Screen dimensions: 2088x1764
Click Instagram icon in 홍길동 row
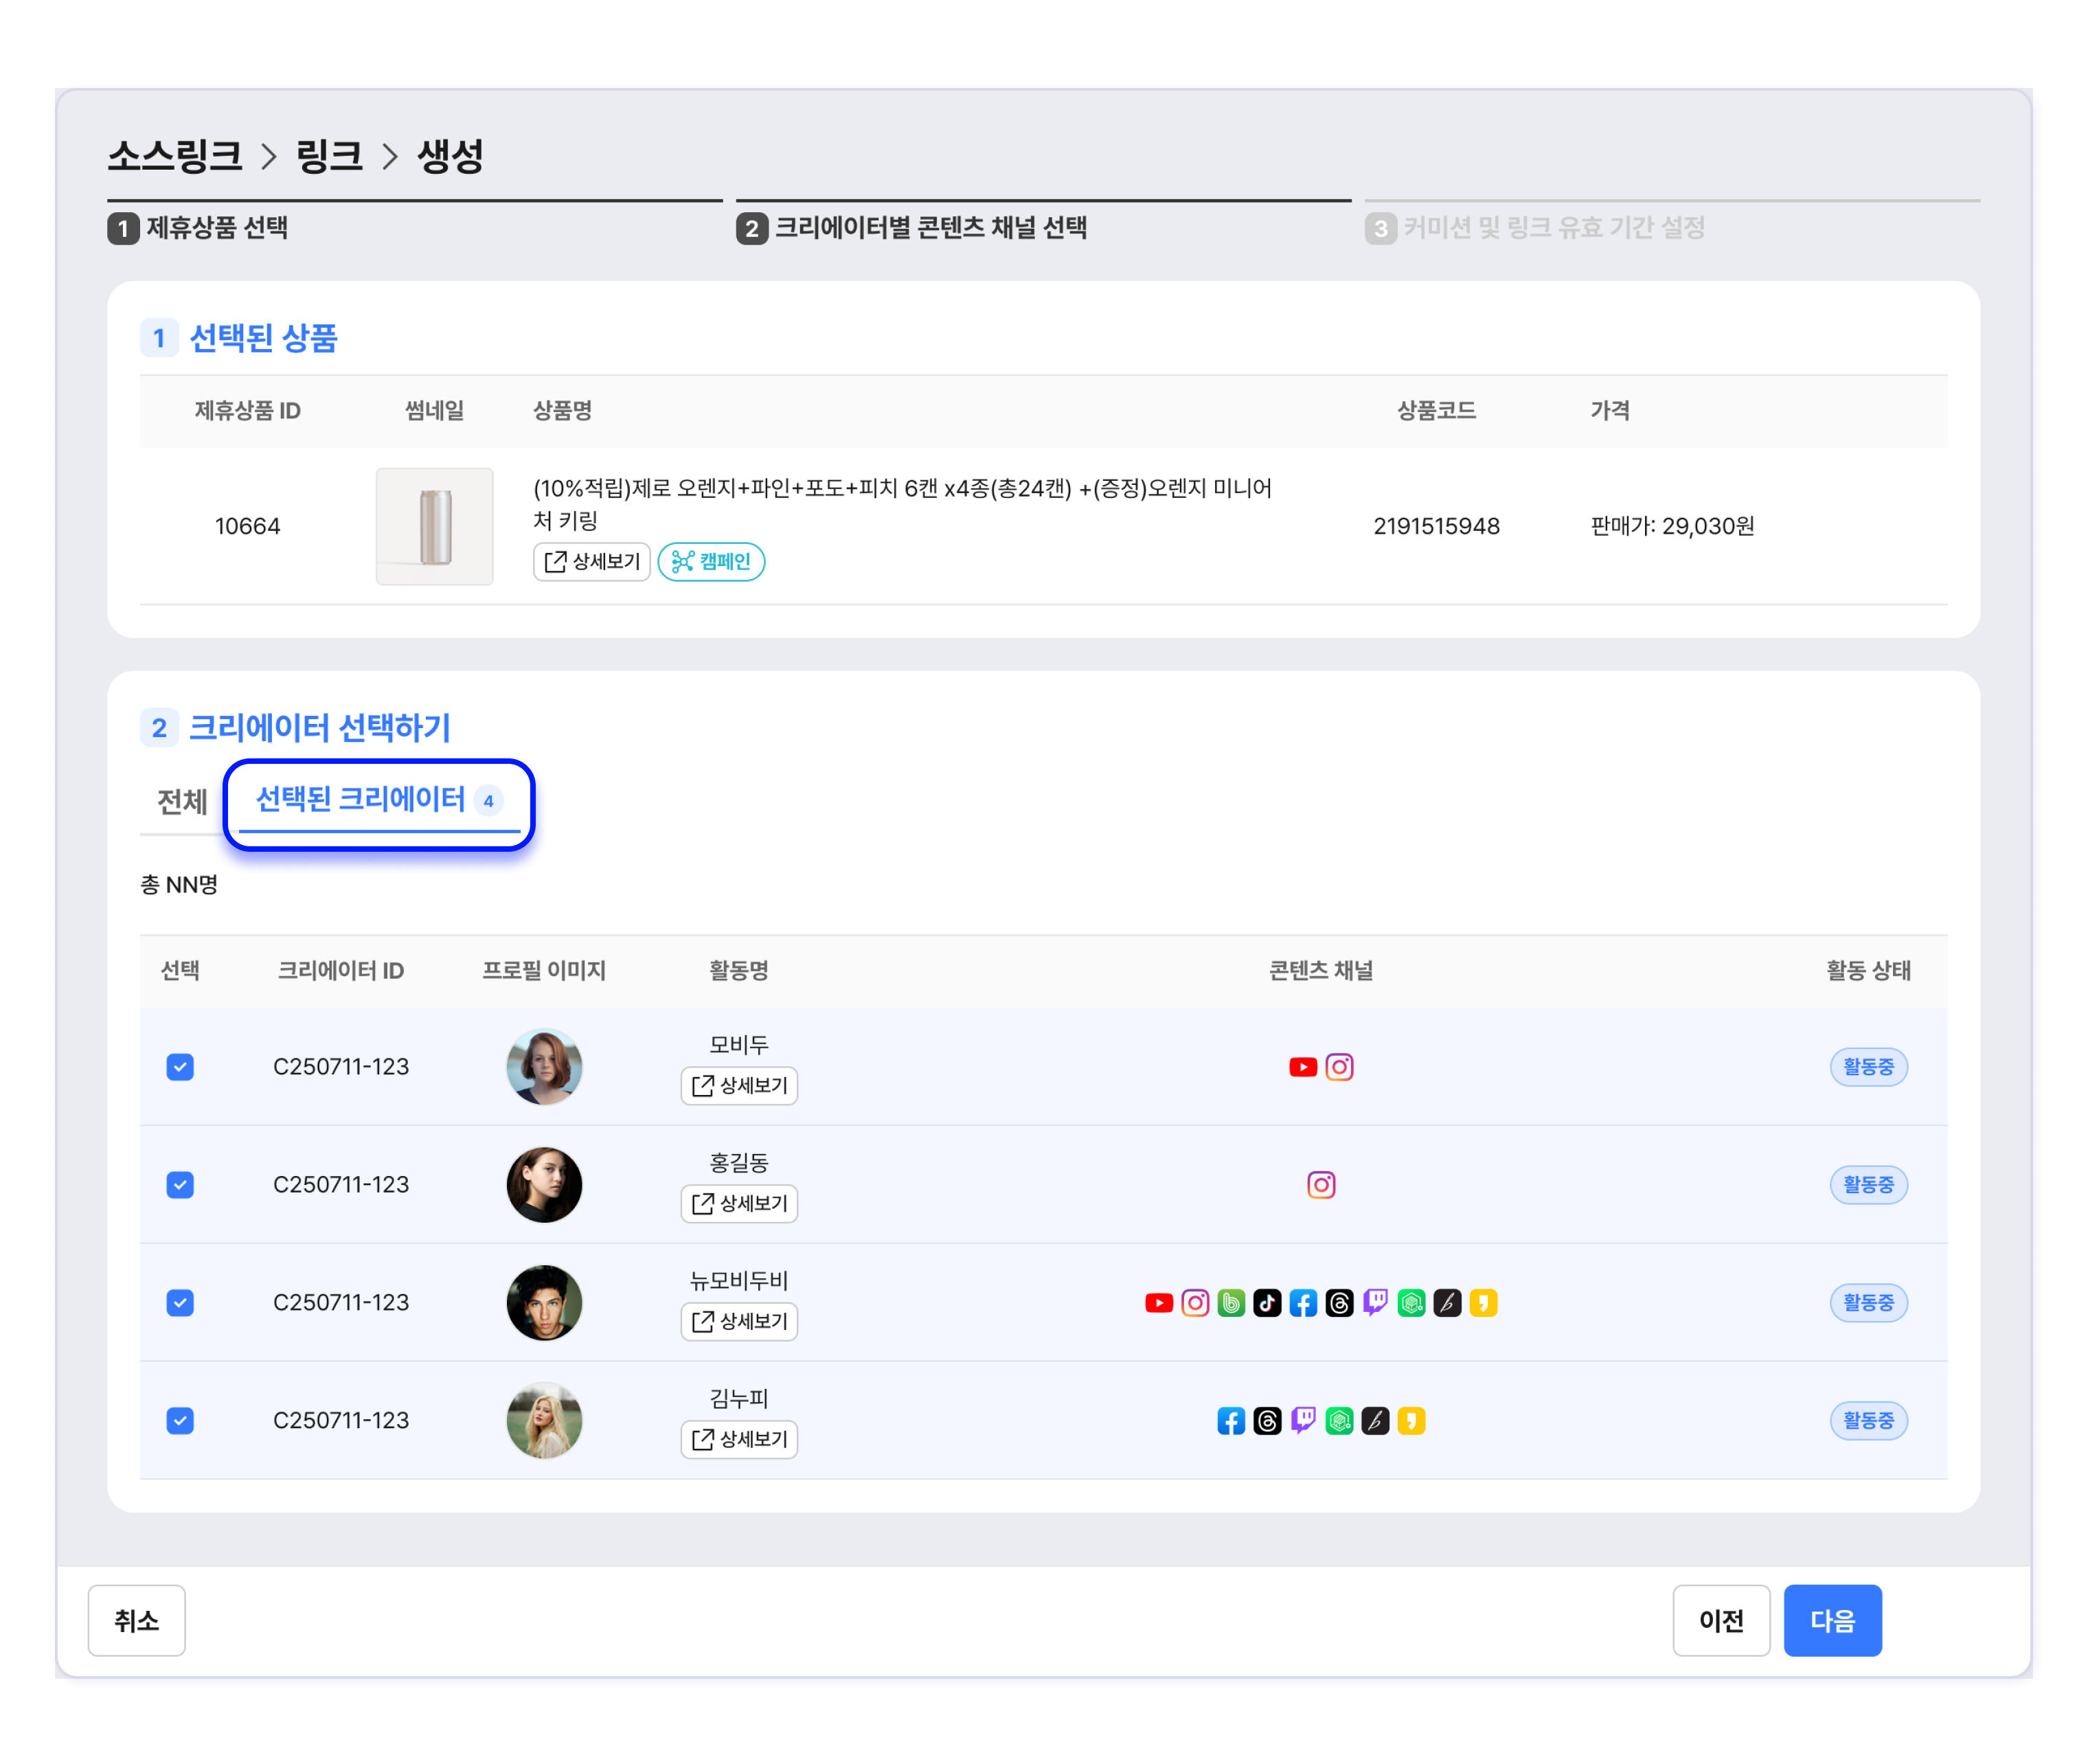tap(1320, 1185)
